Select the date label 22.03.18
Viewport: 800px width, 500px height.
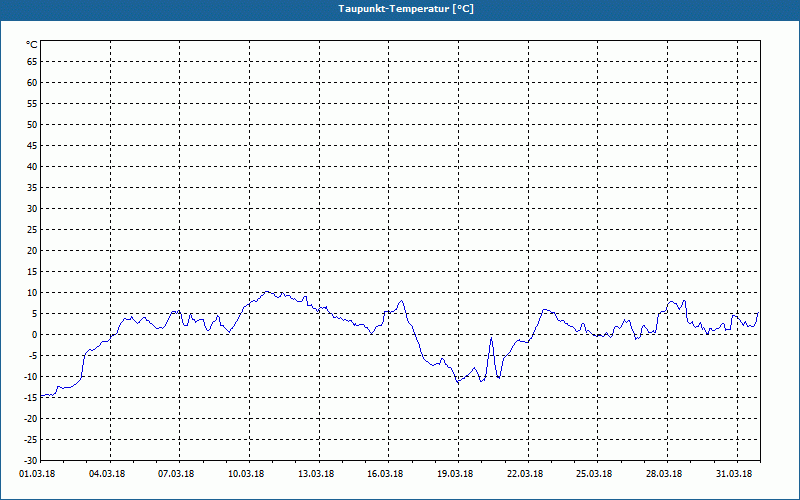tap(524, 474)
